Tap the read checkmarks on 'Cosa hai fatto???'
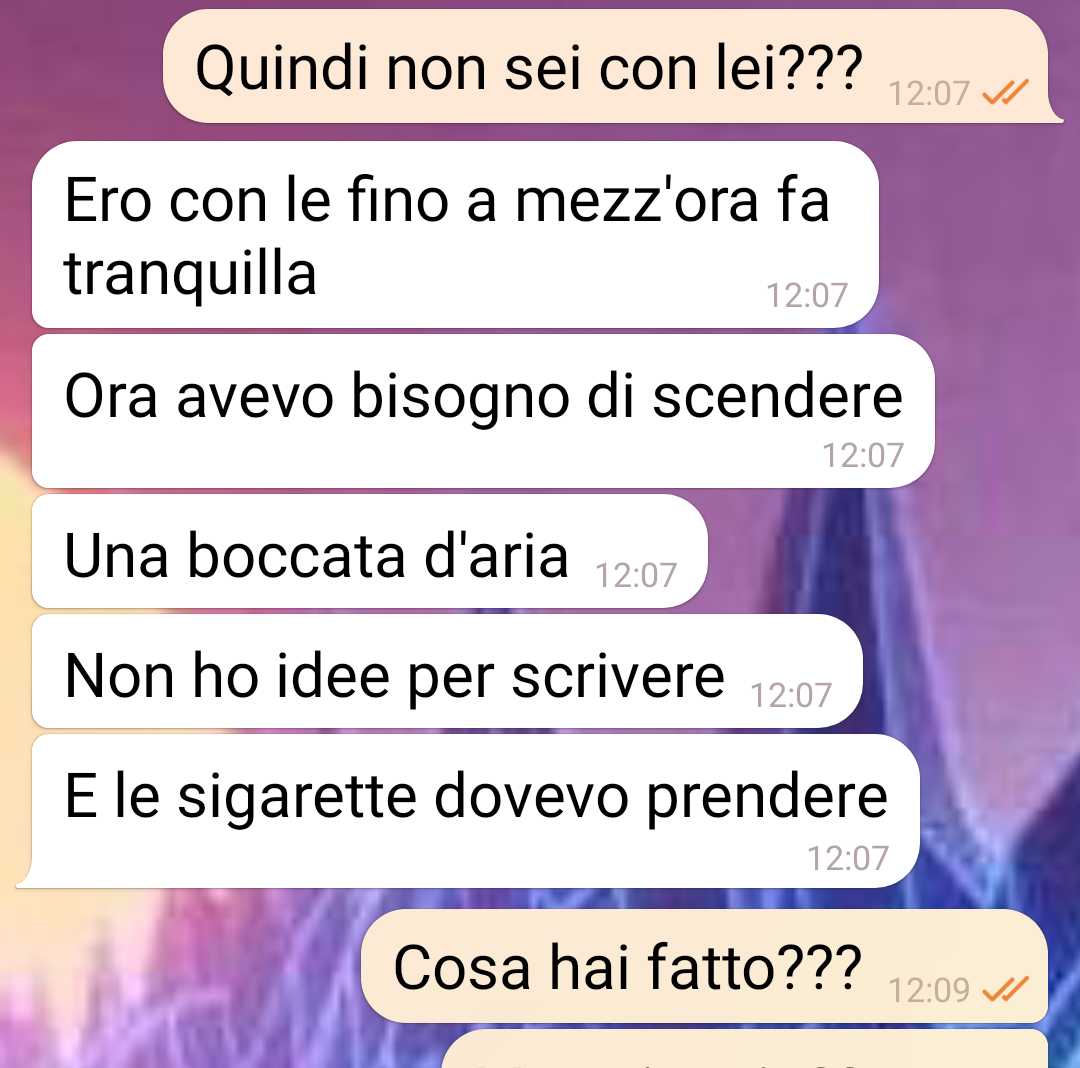Viewport: 1080px width, 1068px height. pos(1005,989)
